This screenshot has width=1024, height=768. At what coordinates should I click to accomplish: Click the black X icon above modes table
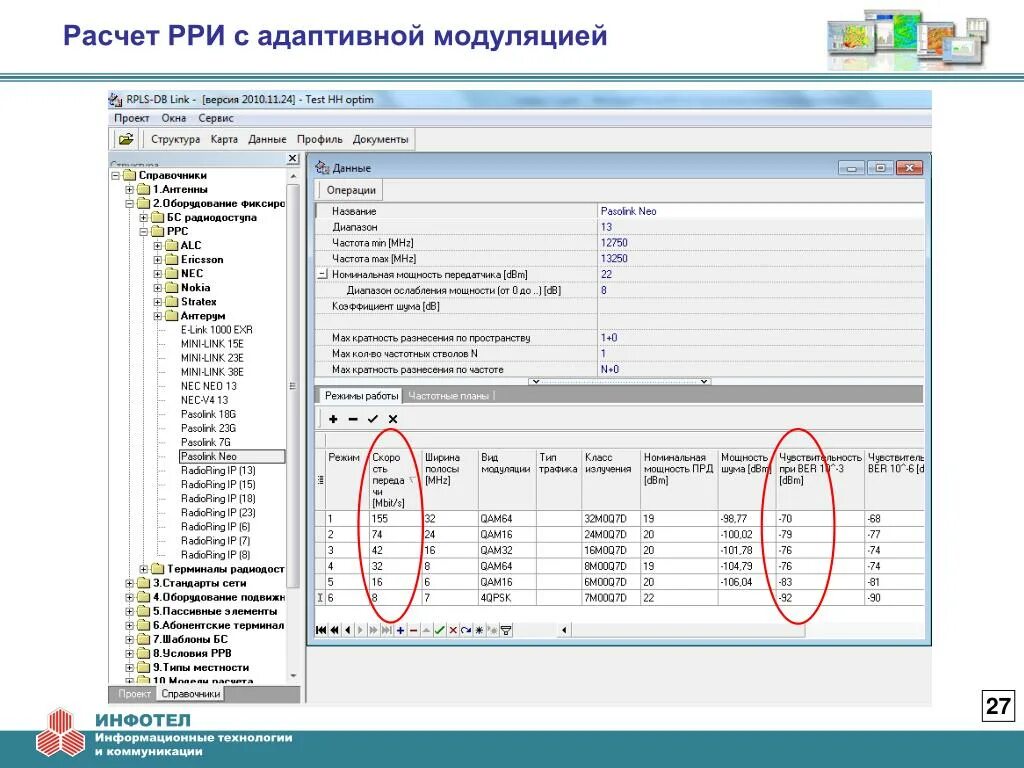(x=392, y=419)
